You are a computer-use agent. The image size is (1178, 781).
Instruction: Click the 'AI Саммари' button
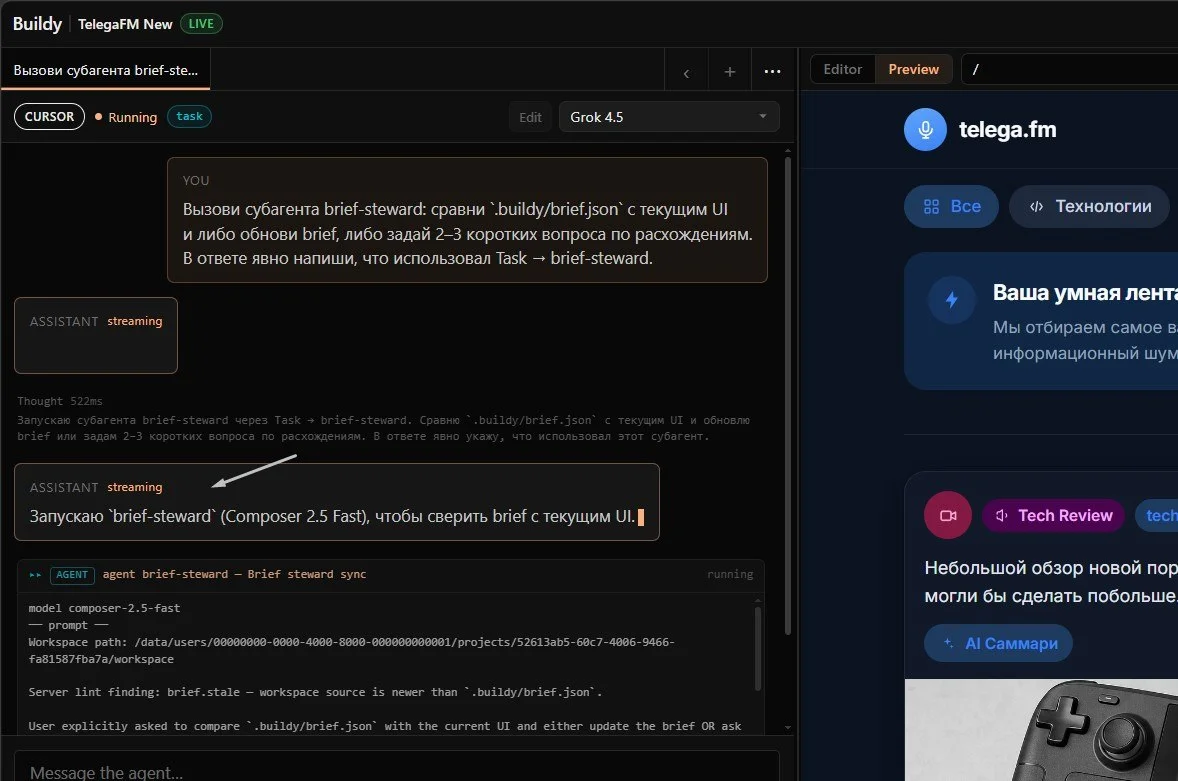pyautogui.click(x=998, y=644)
